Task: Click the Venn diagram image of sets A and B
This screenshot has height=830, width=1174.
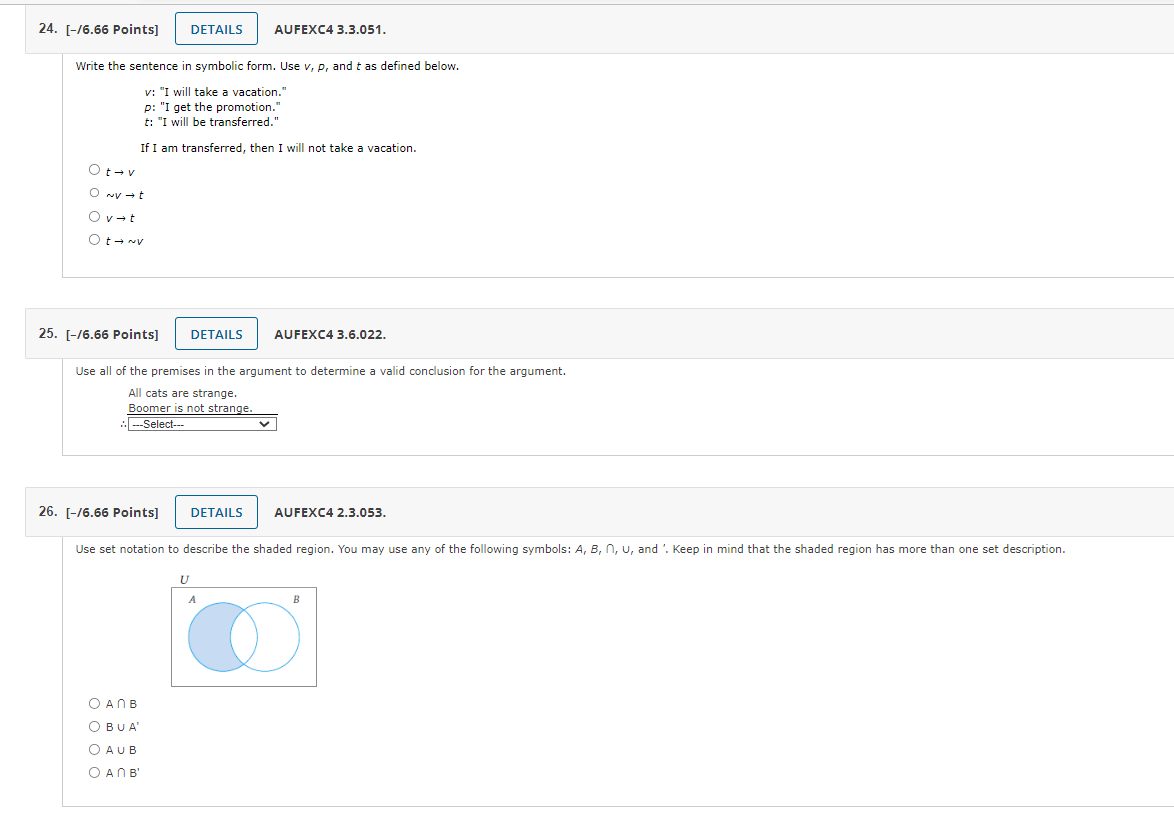Action: click(x=243, y=636)
